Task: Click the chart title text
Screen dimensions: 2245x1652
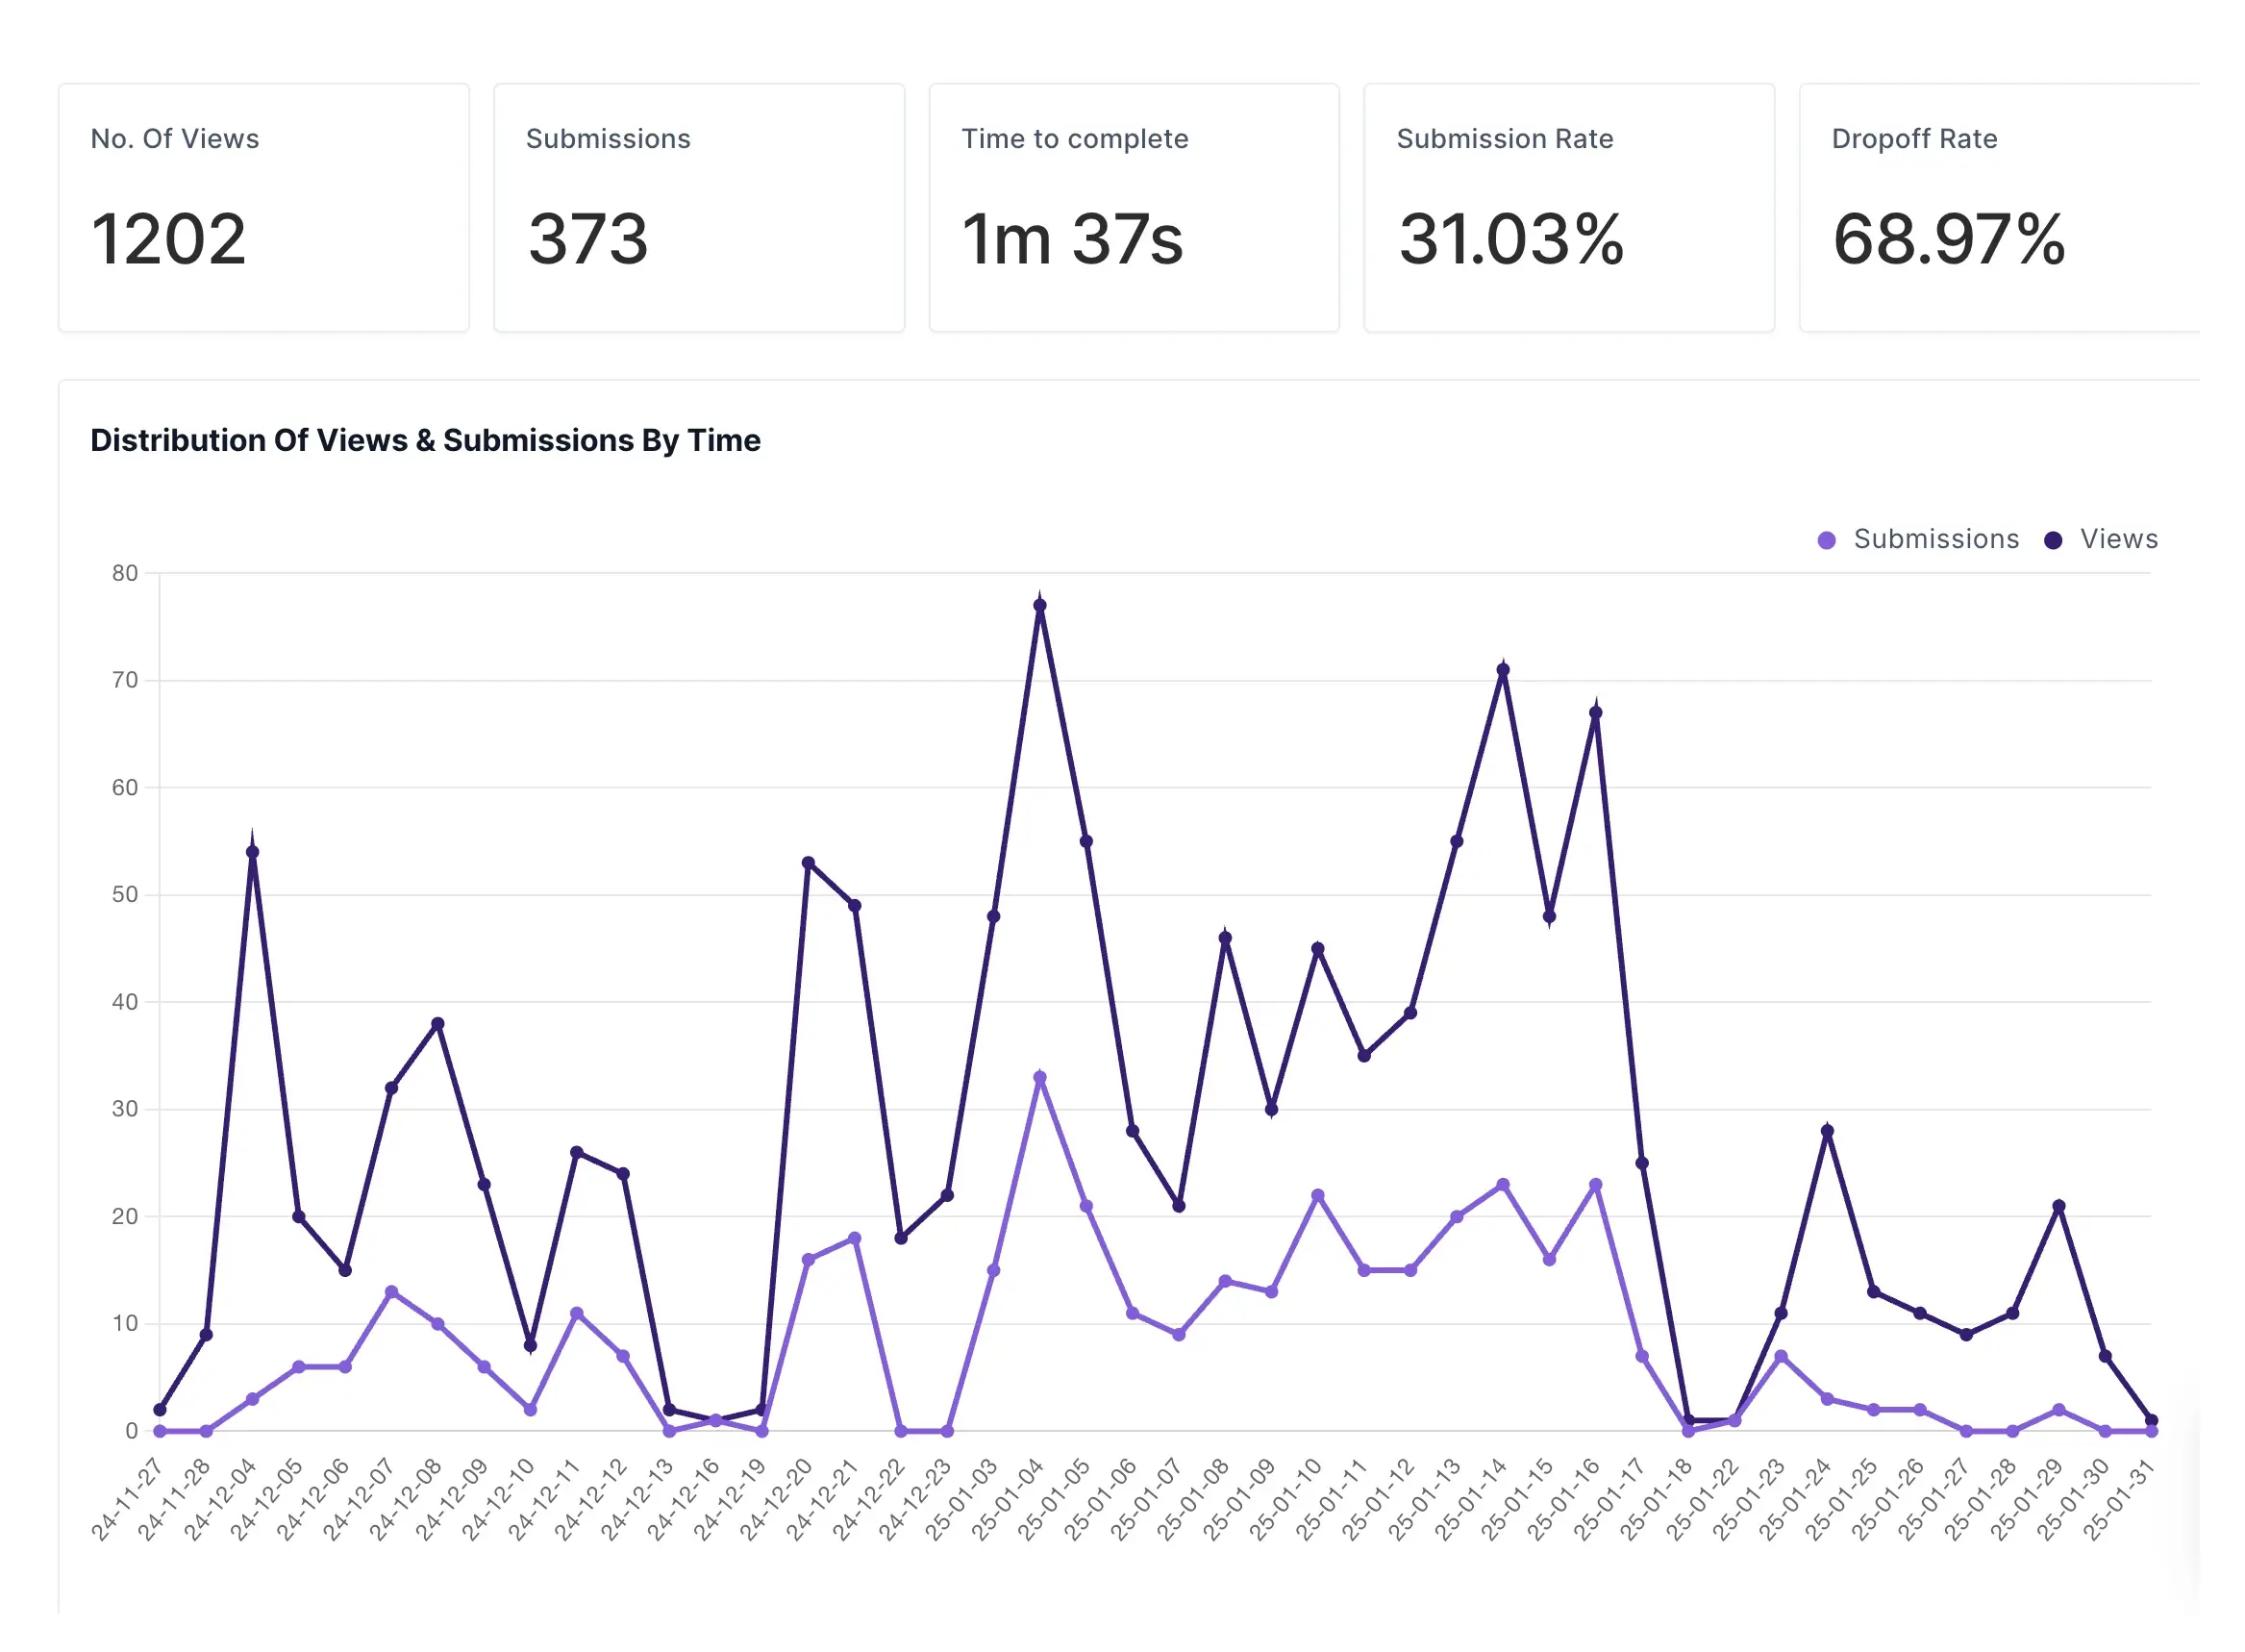Action: coord(426,440)
